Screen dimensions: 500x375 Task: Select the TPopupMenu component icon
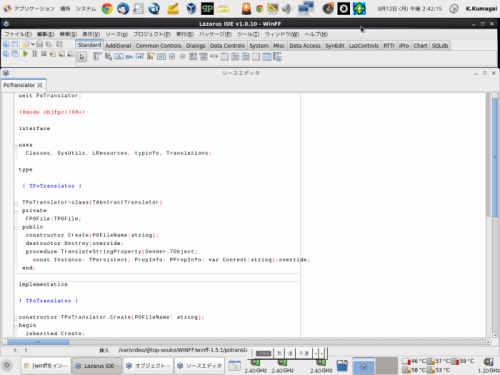coord(108,57)
